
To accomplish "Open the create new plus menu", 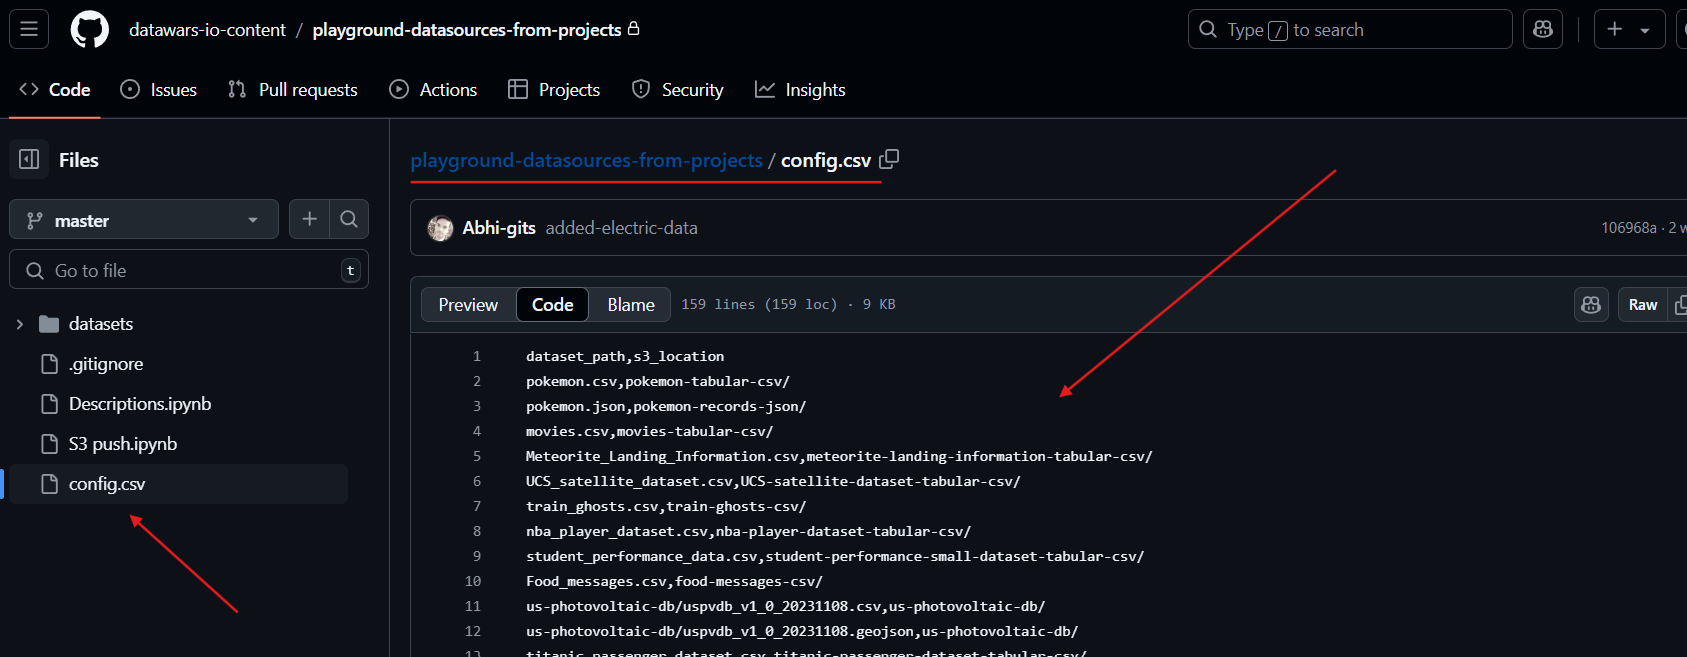I will [x=1629, y=29].
